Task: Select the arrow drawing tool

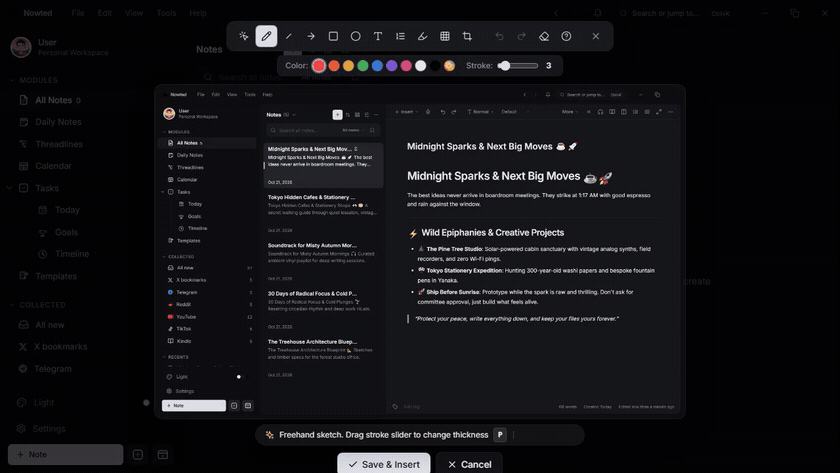Action: point(311,36)
